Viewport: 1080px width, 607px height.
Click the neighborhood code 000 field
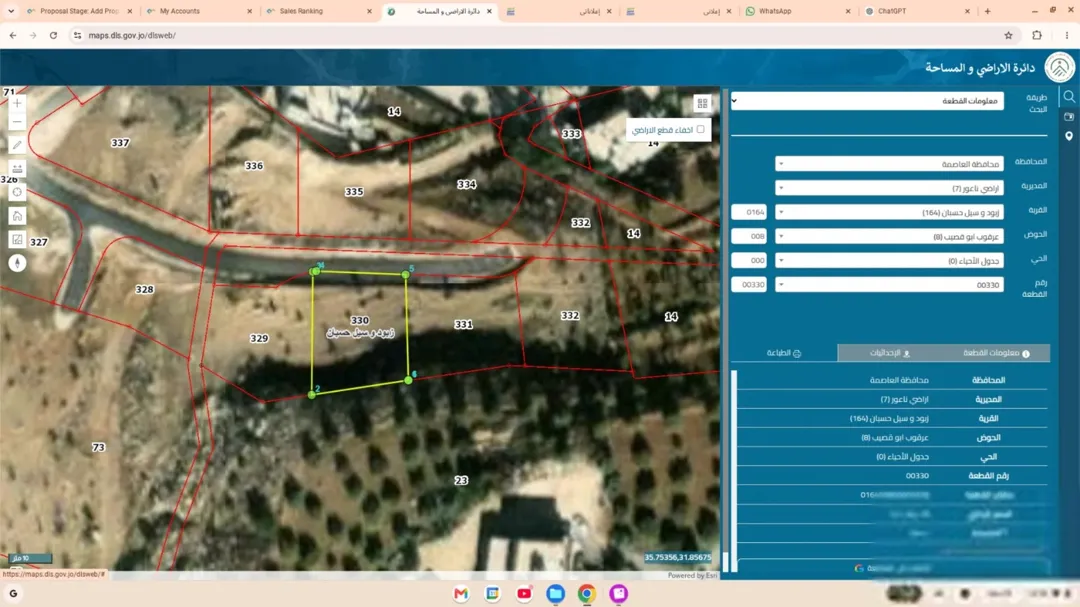[x=749, y=260]
